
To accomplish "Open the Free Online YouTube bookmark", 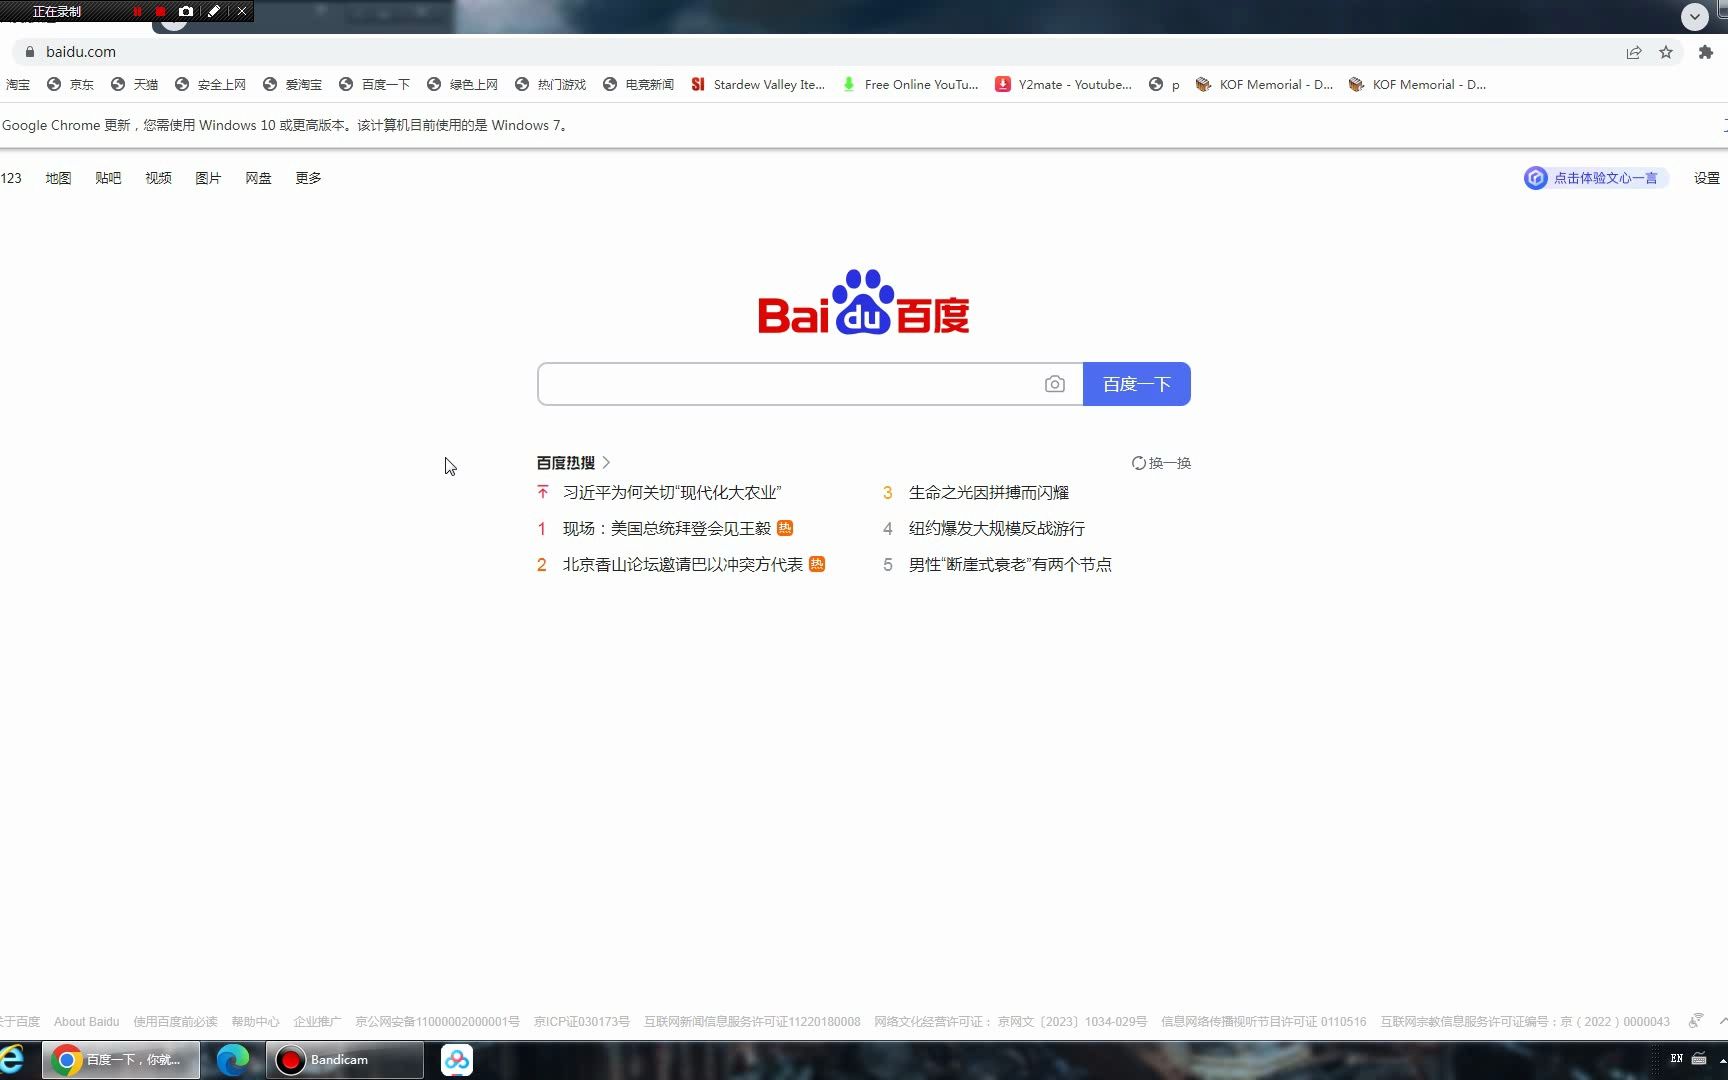I will click(x=910, y=84).
